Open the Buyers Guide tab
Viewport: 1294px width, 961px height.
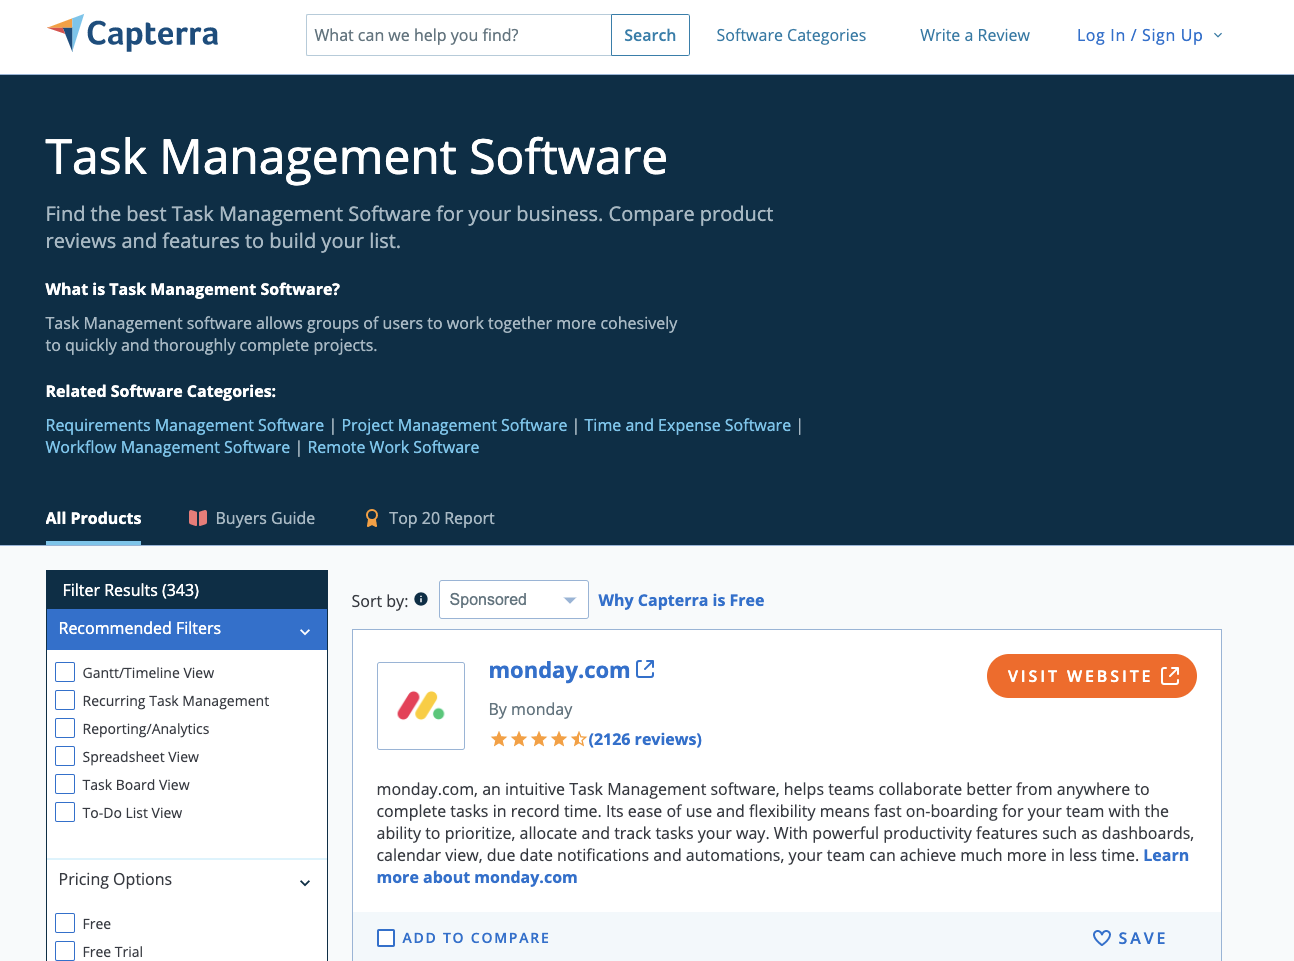click(x=252, y=518)
